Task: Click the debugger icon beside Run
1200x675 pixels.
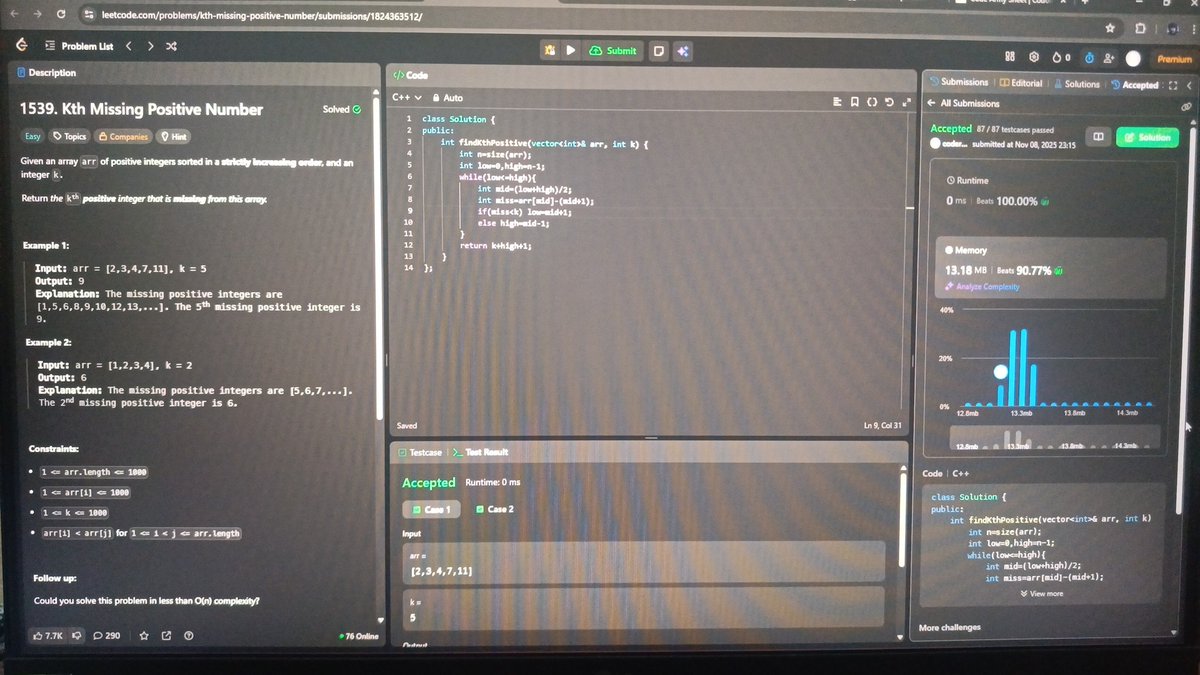Action: 551,50
